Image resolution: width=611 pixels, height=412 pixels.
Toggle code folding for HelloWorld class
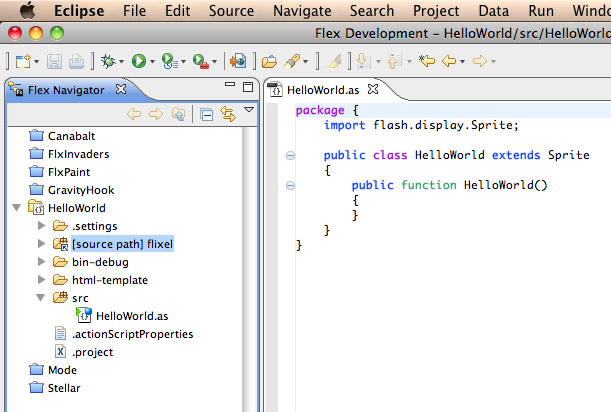(x=290, y=155)
